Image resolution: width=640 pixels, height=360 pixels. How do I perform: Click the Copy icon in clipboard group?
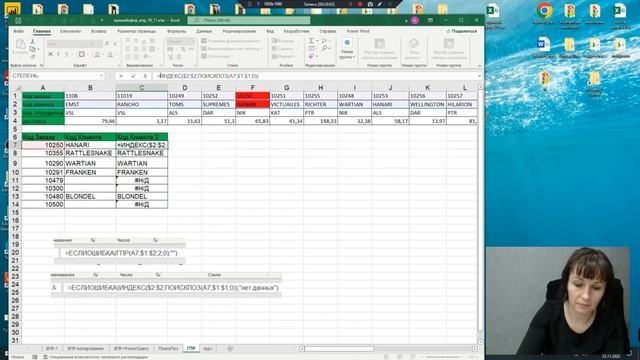point(33,49)
